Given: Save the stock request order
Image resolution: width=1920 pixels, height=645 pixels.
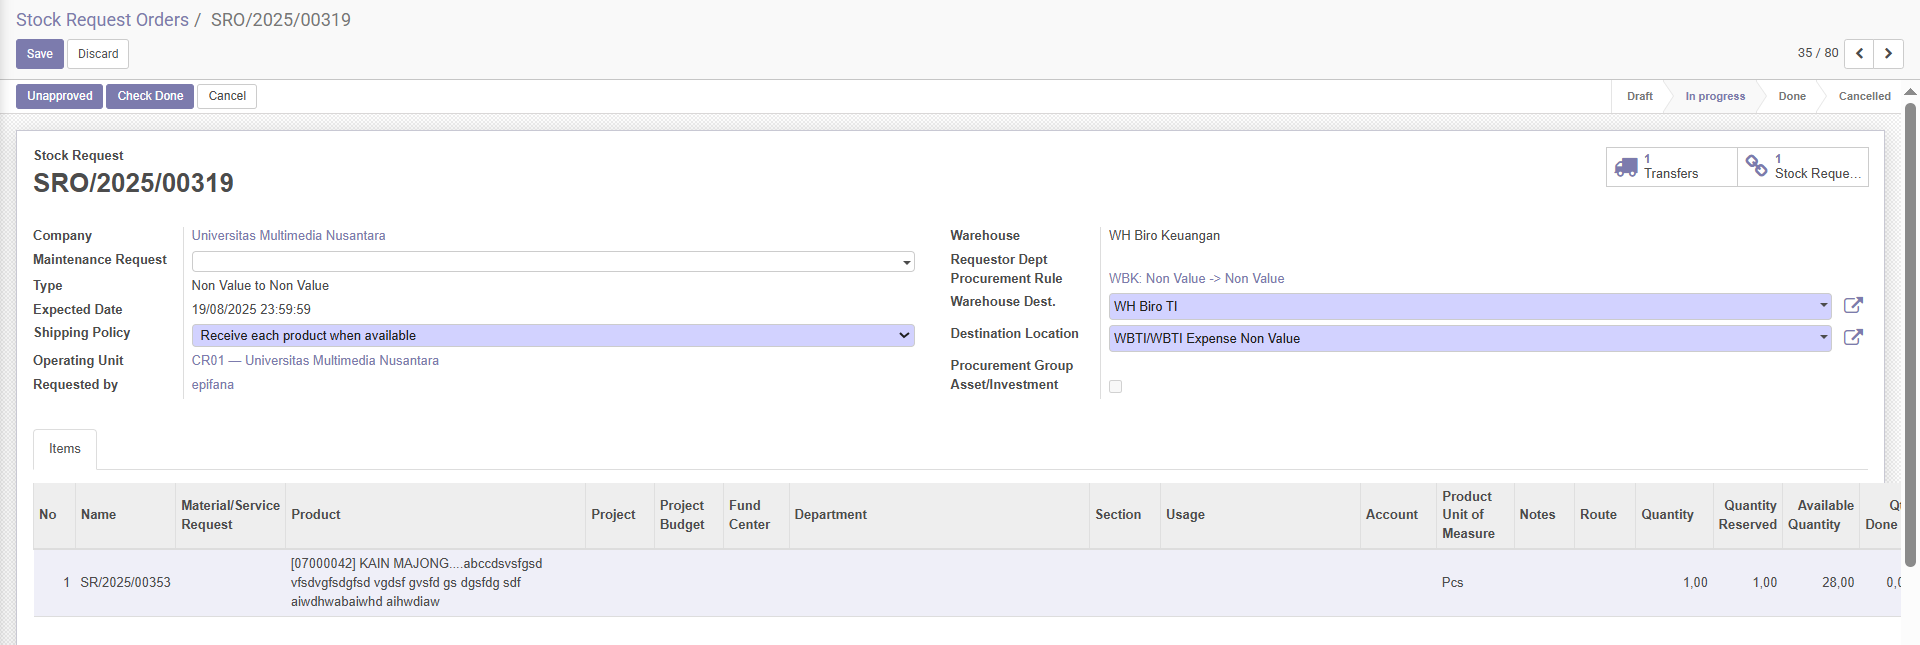Looking at the screenshot, I should [x=40, y=54].
